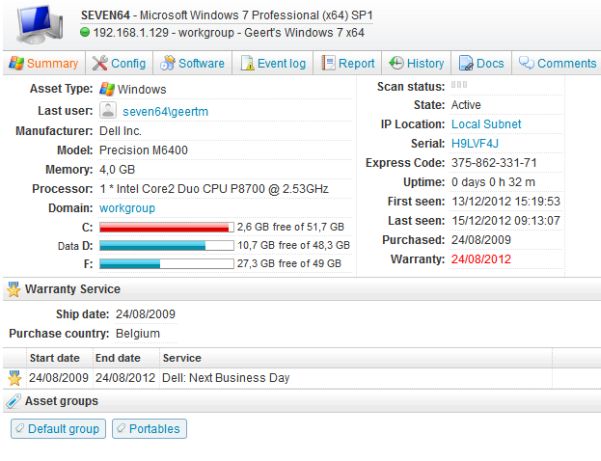Open the Software tab
The height and width of the screenshot is (461, 601).
(x=193, y=63)
